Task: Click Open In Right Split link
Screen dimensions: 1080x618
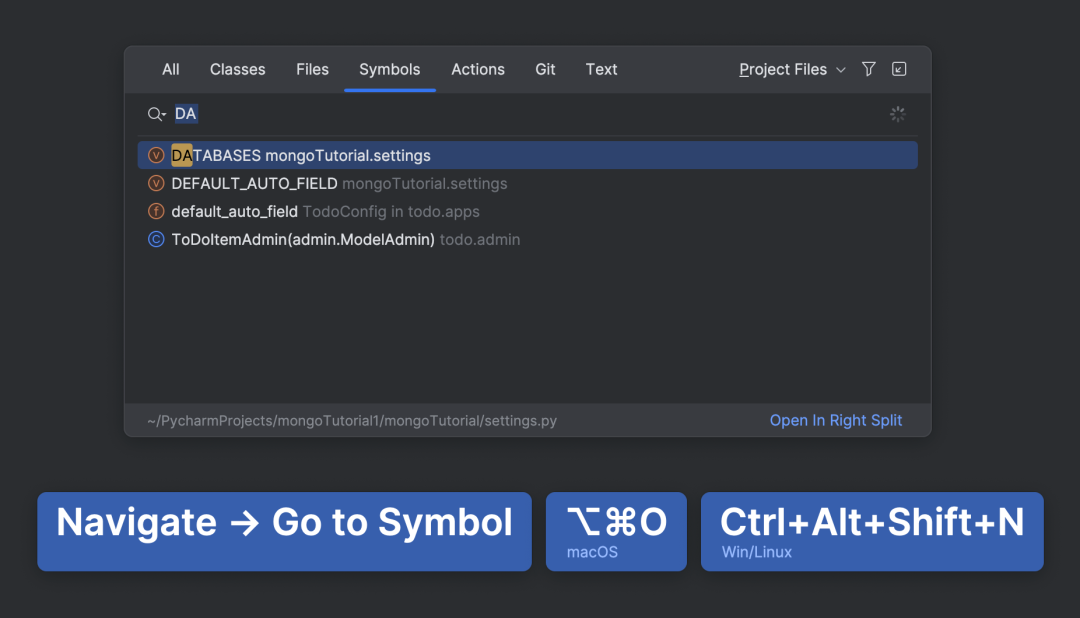Action: pyautogui.click(x=835, y=420)
